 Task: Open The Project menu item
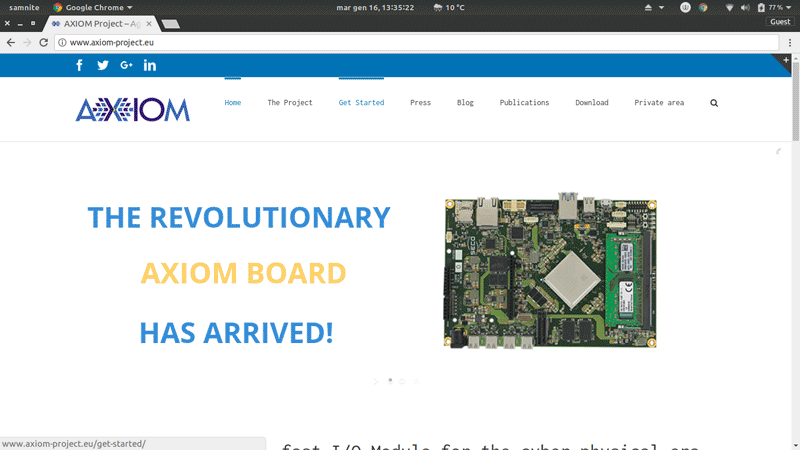click(x=290, y=103)
